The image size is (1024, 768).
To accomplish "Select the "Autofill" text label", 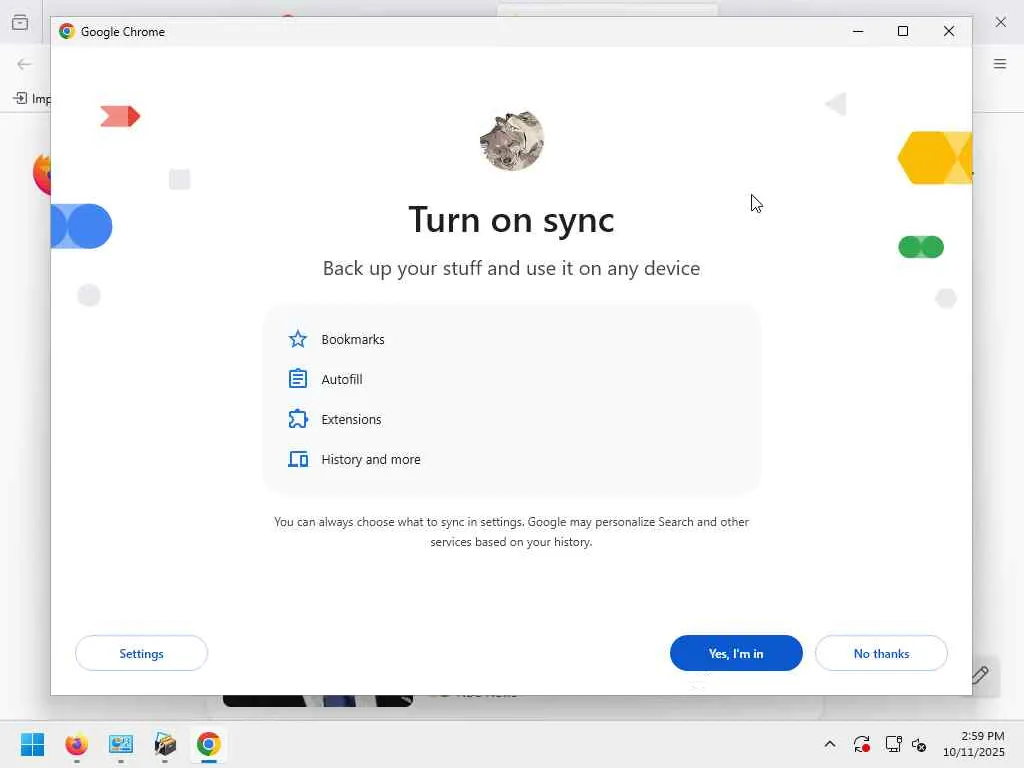I will coord(342,379).
